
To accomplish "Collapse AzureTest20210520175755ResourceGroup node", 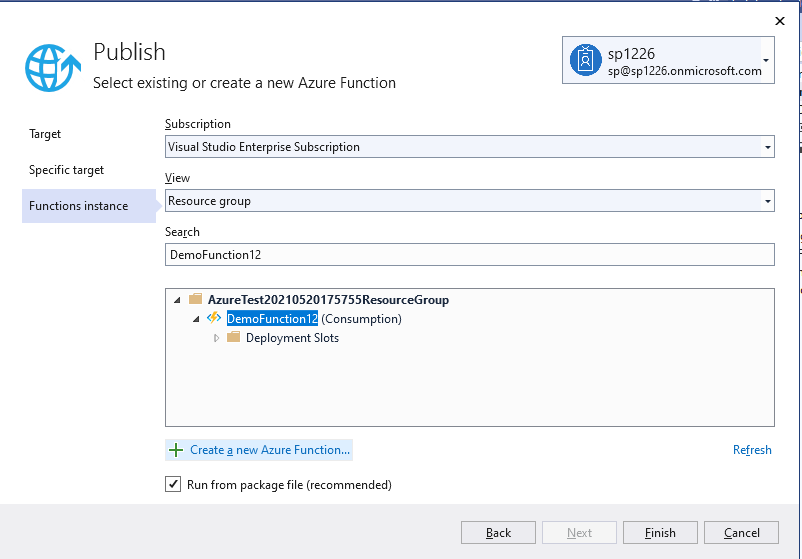I will 177,300.
